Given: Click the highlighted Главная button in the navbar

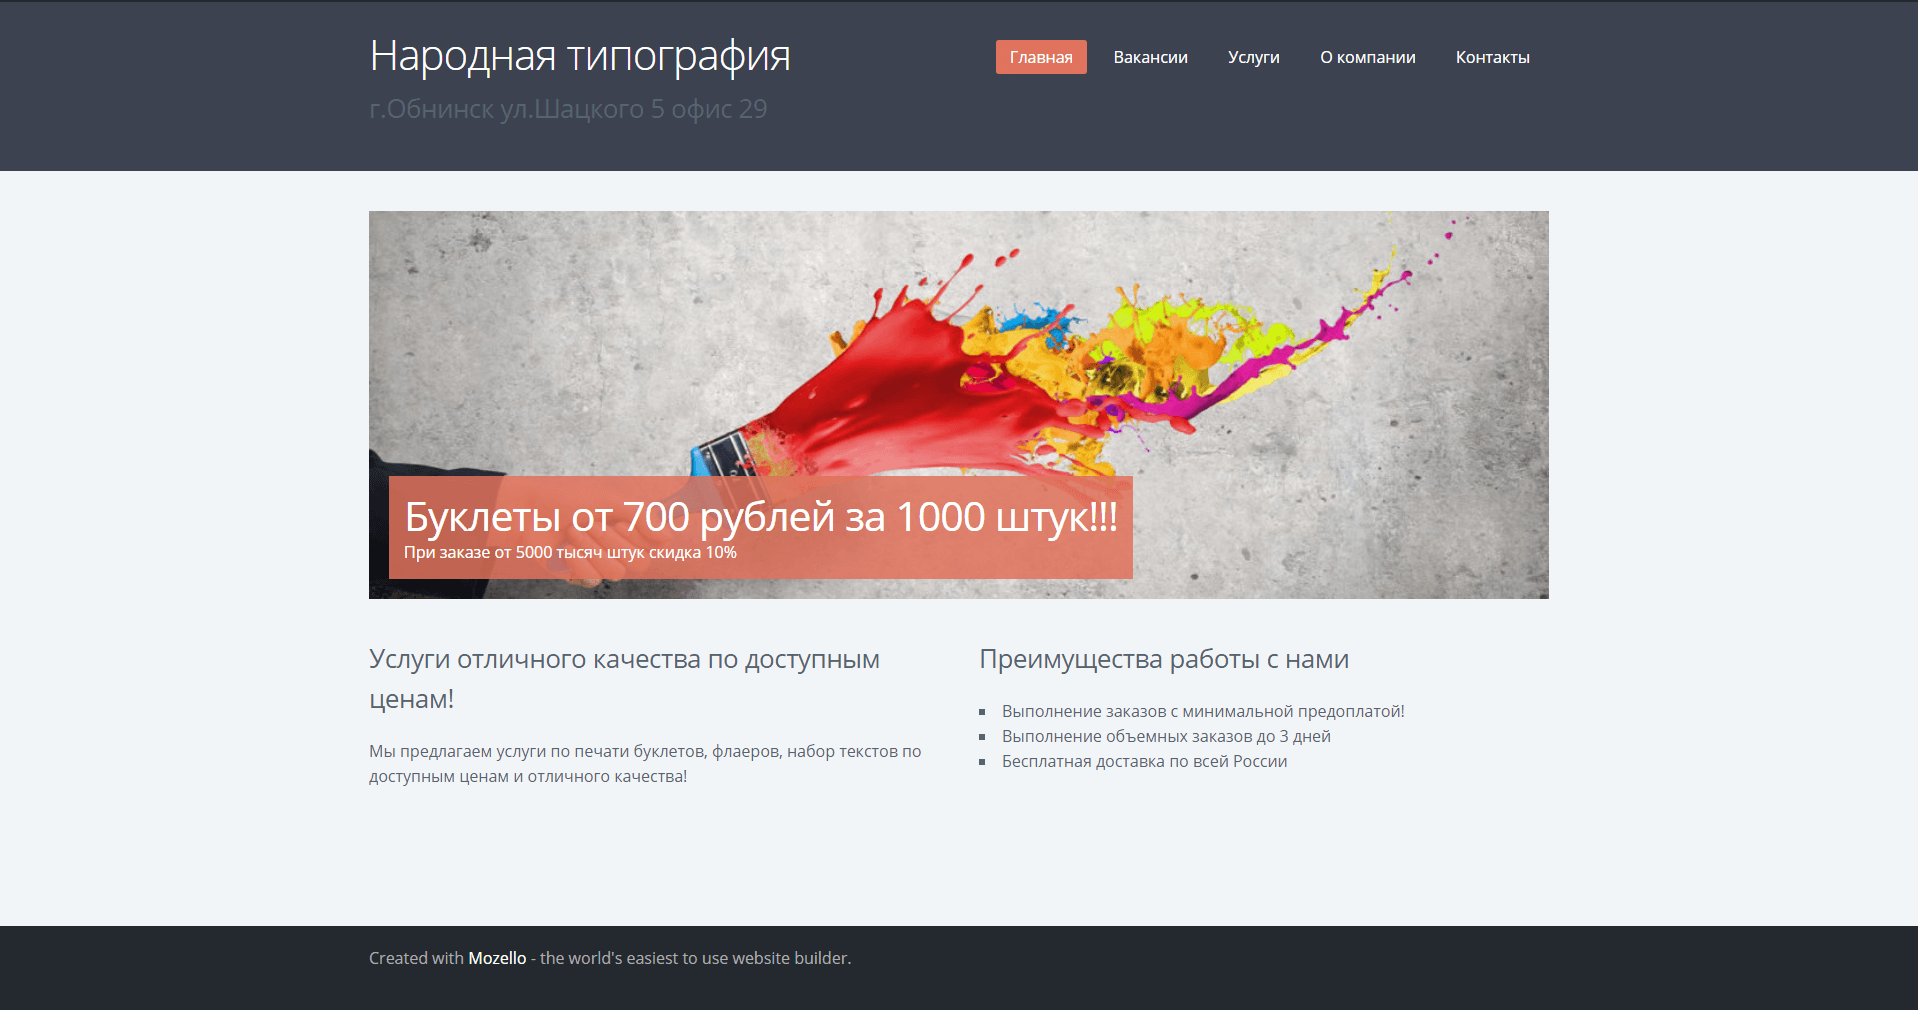Looking at the screenshot, I should [x=1040, y=57].
